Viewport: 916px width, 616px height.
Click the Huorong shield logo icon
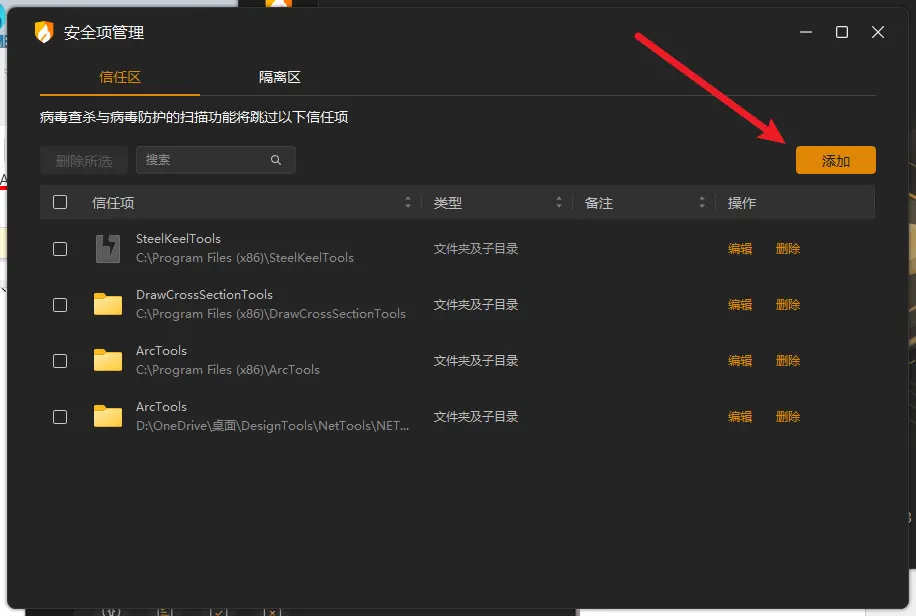[44, 32]
